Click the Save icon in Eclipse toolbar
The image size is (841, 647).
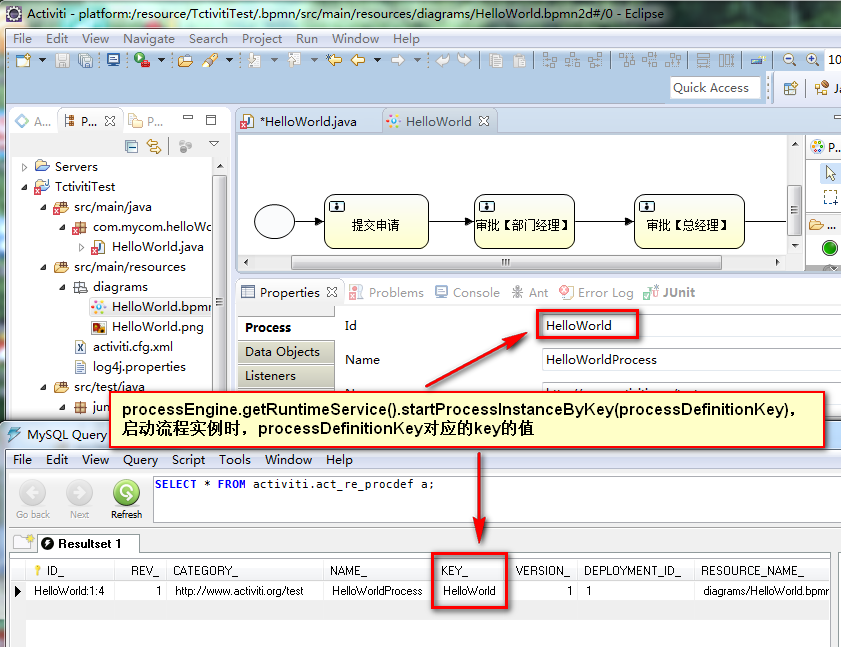coord(62,60)
